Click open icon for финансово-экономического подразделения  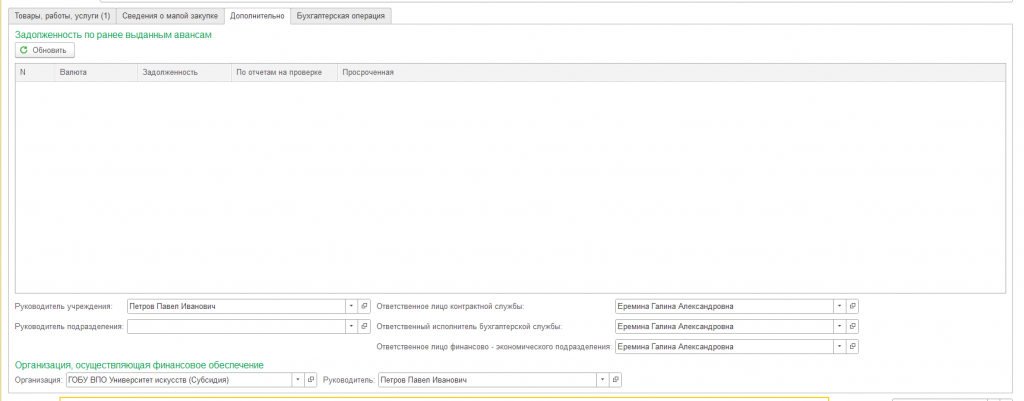tap(853, 347)
